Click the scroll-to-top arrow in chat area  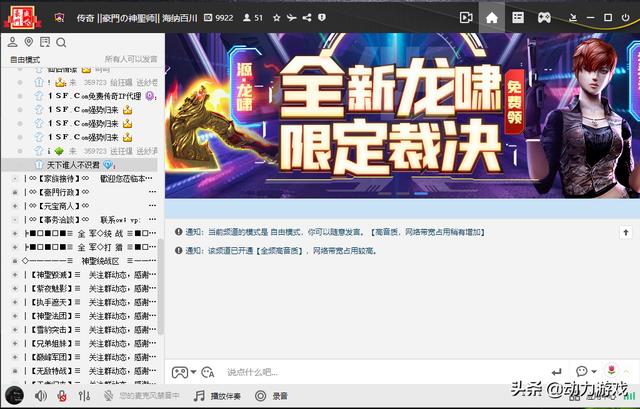click(x=626, y=233)
